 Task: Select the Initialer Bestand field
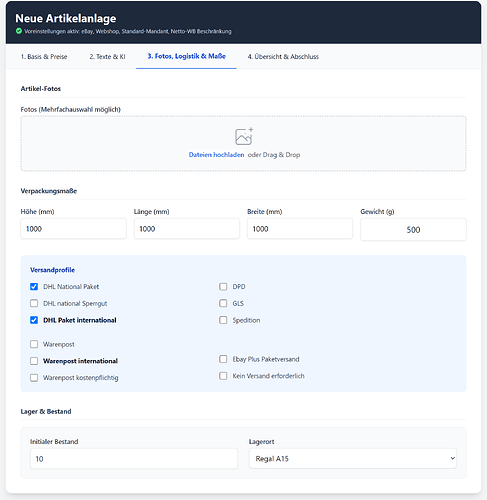tap(134, 459)
